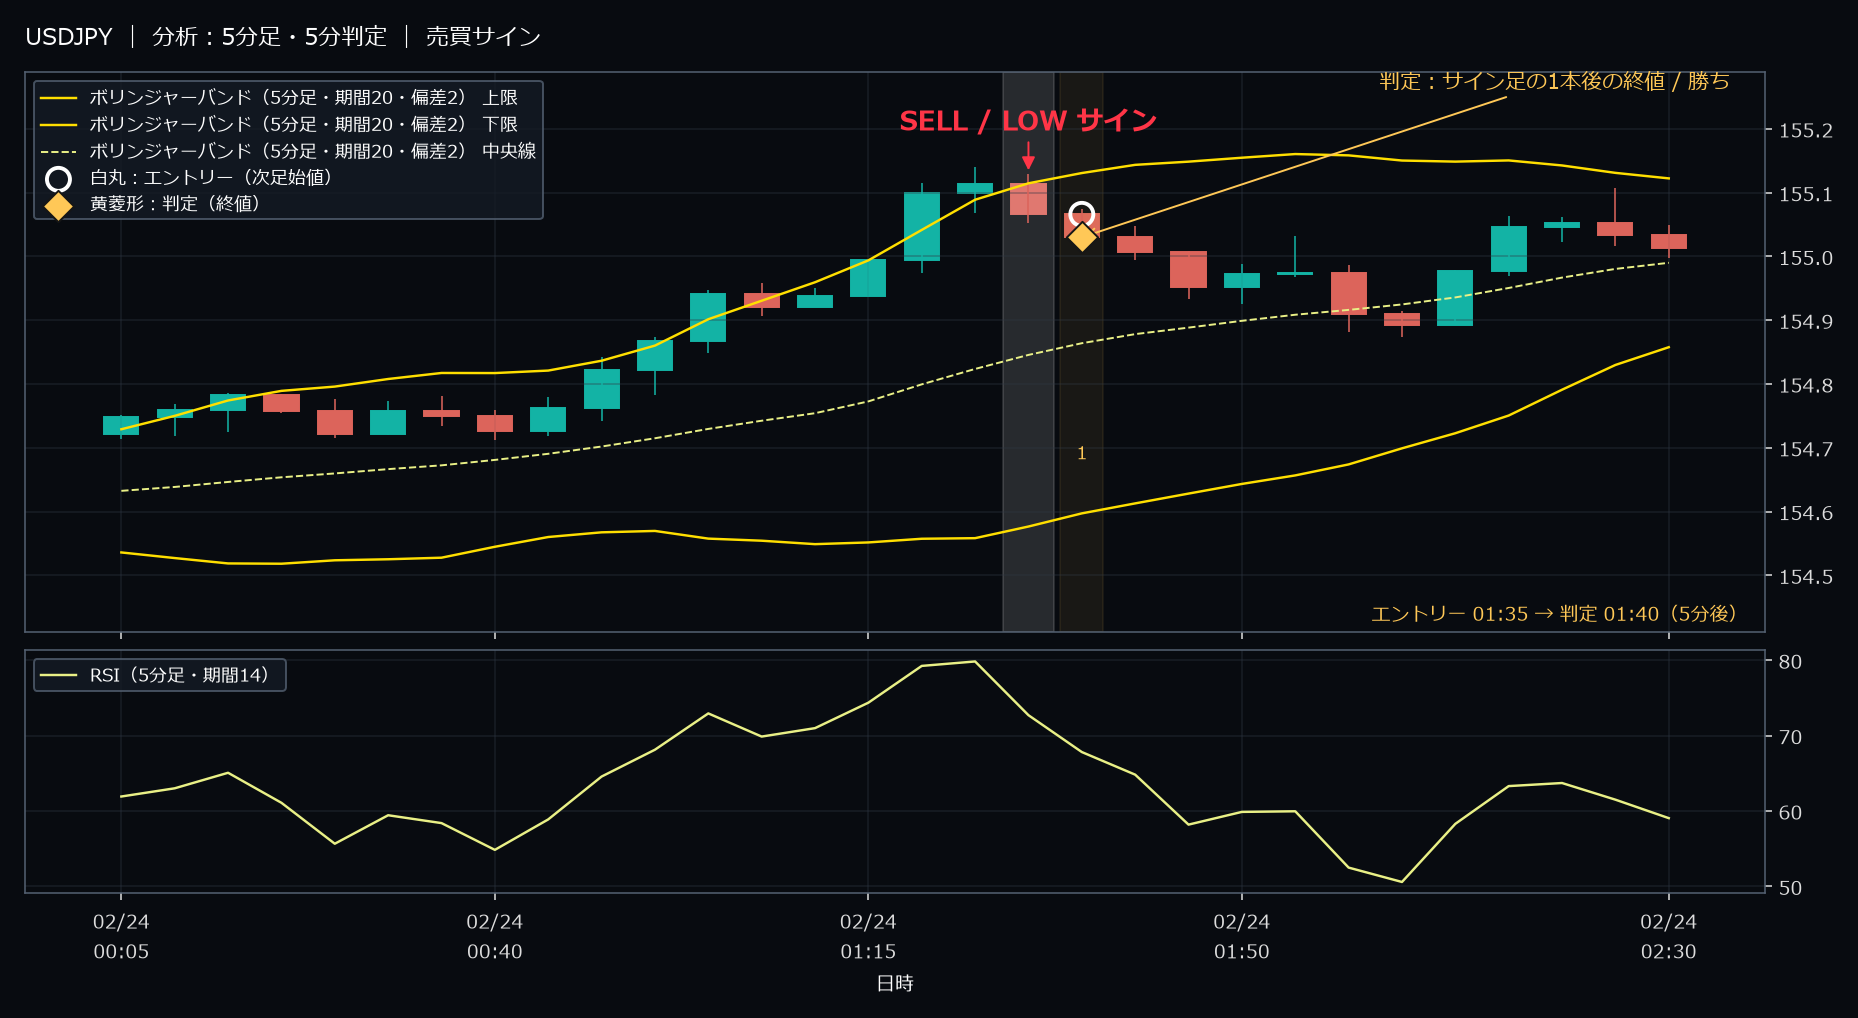Click the 白丸：エントリー（次足始値） legend text
Screen dimensions: 1858x1018
pos(211,178)
